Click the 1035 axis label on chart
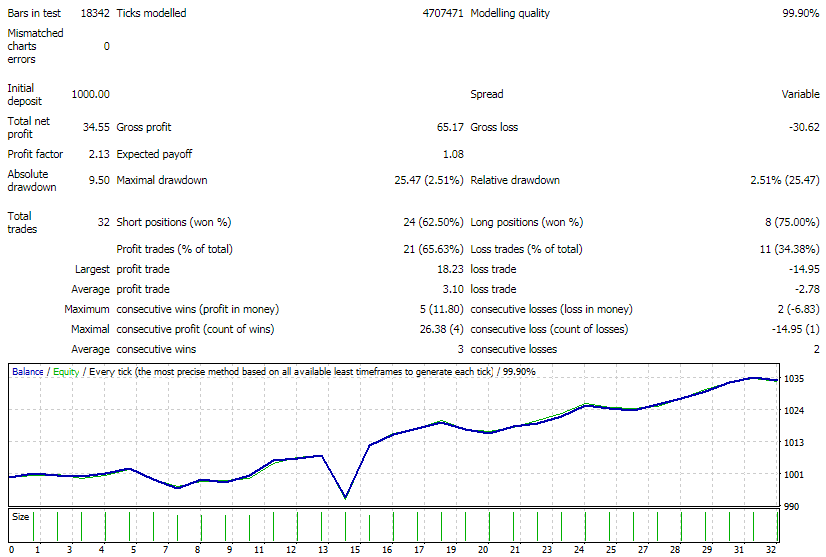The height and width of the screenshot is (557, 826). click(x=794, y=379)
